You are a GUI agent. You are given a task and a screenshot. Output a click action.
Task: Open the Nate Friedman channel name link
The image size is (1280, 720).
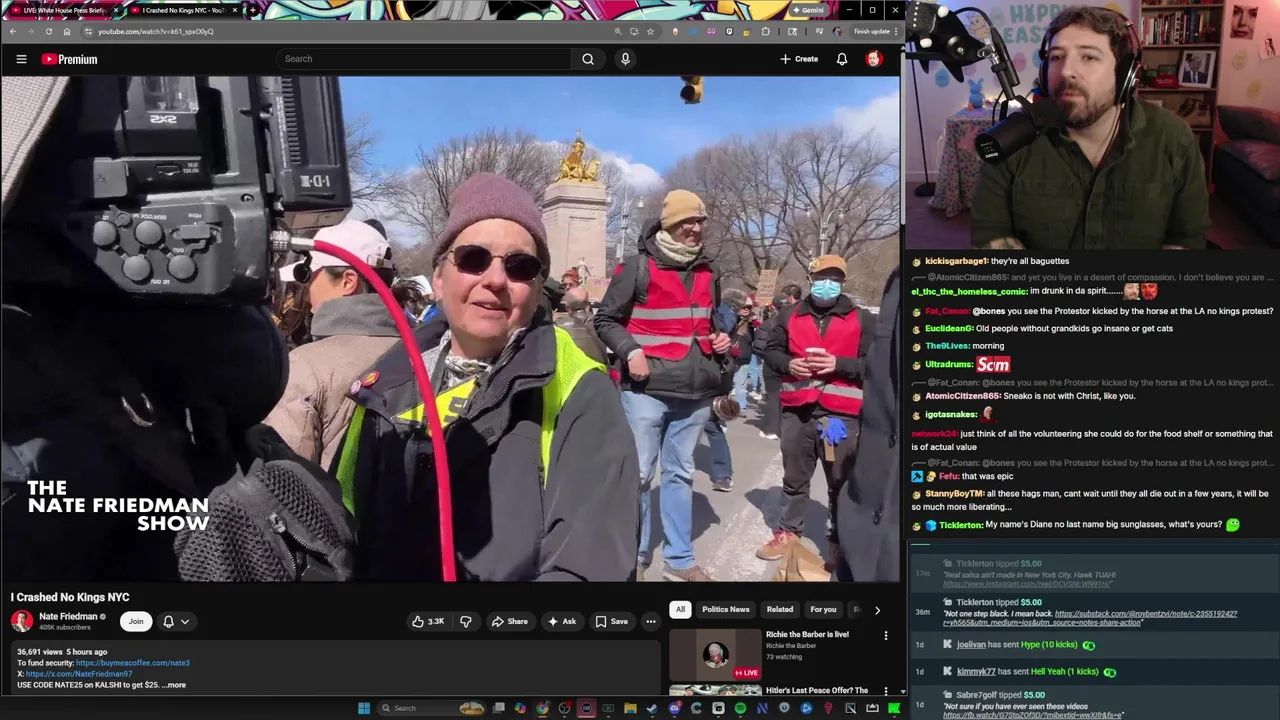[68, 616]
